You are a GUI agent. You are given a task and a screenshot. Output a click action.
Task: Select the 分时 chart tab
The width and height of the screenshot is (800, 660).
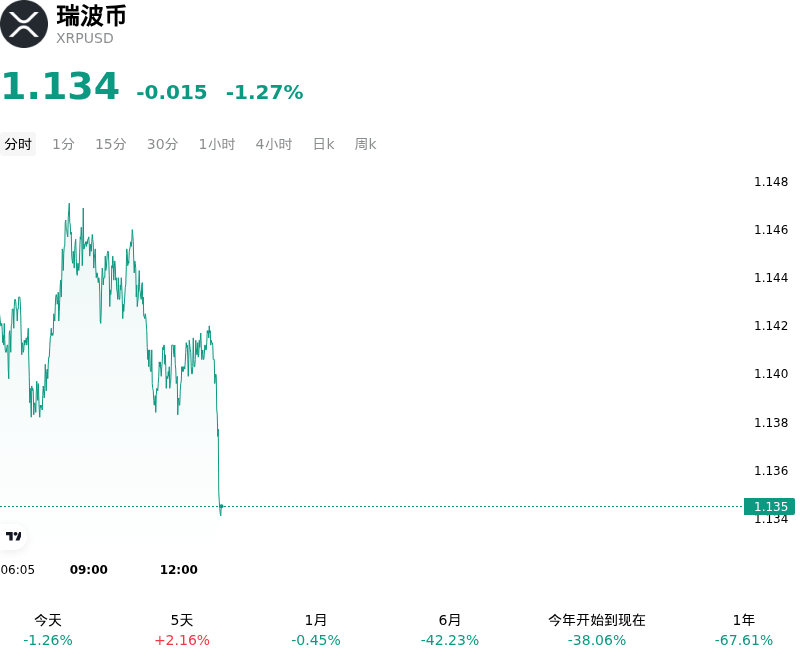tap(18, 144)
